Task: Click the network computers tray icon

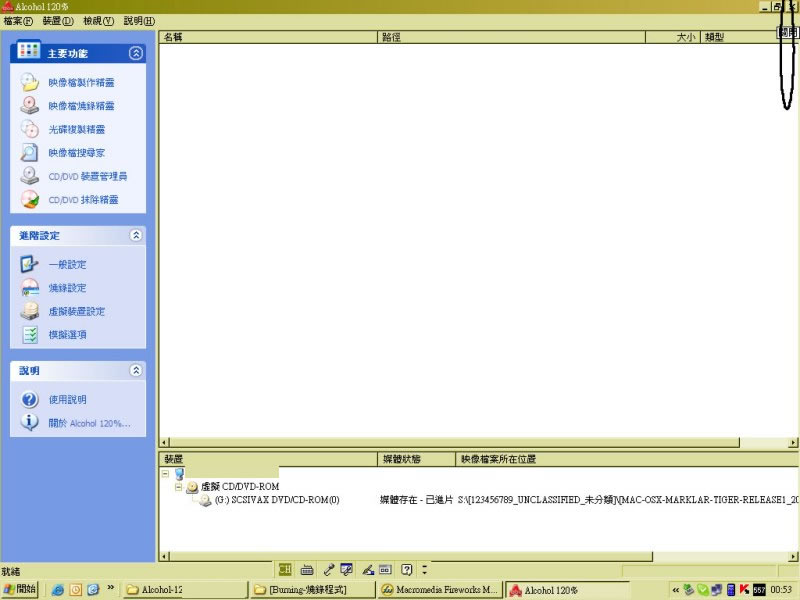Action: tap(716, 590)
